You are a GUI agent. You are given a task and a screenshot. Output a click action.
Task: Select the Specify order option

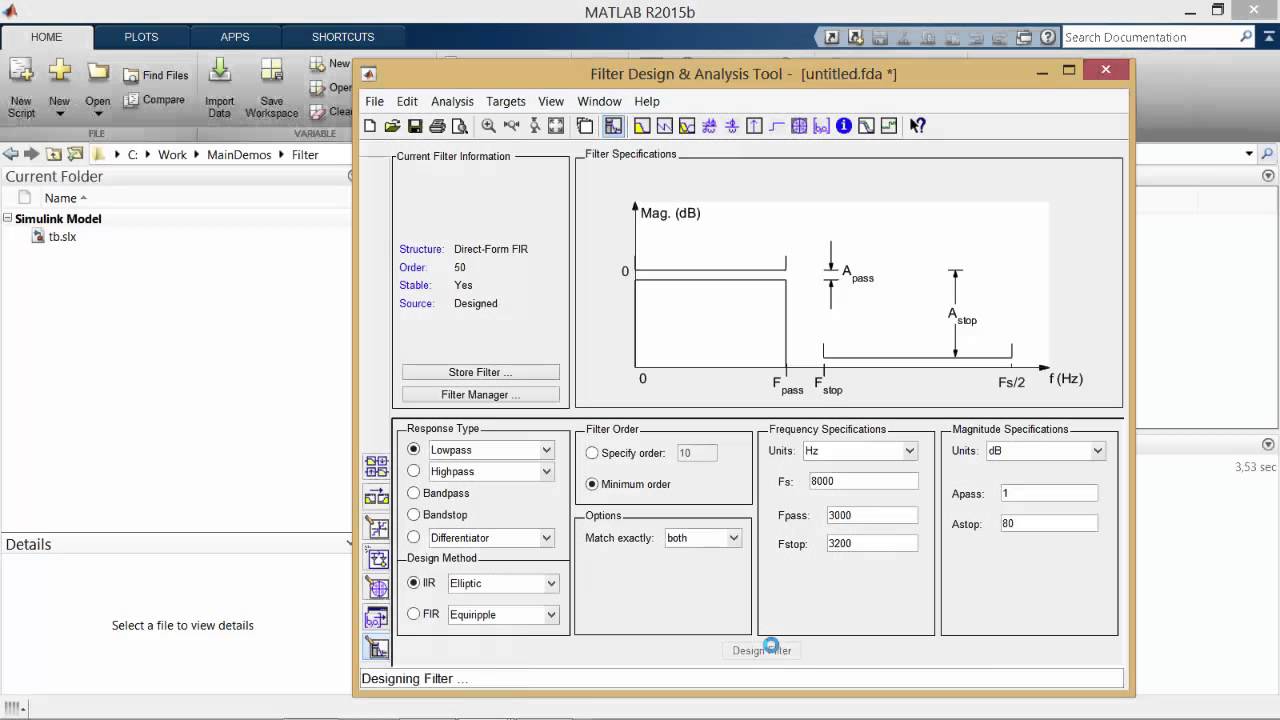point(626,453)
